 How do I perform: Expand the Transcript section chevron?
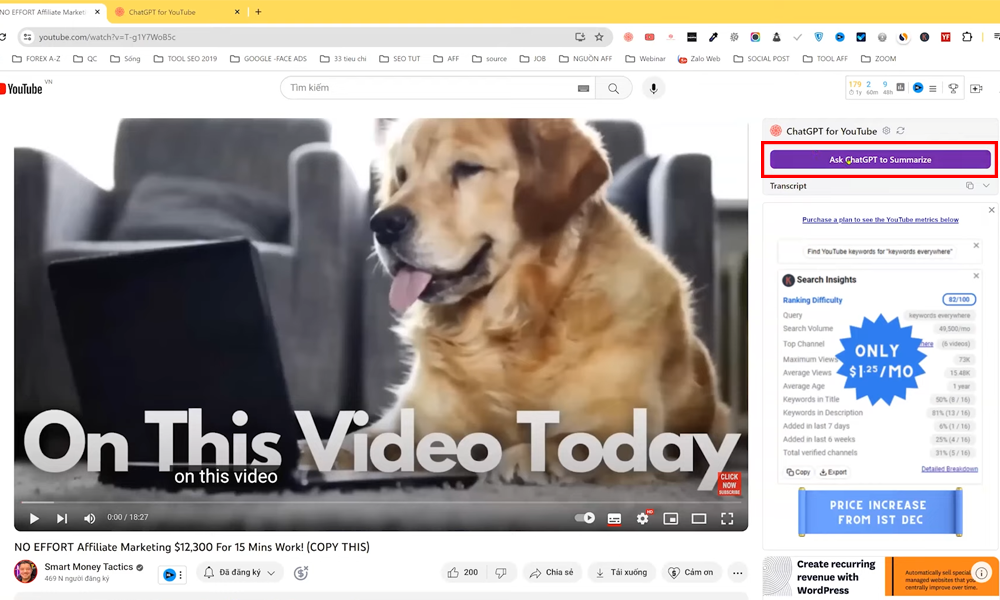click(986, 186)
